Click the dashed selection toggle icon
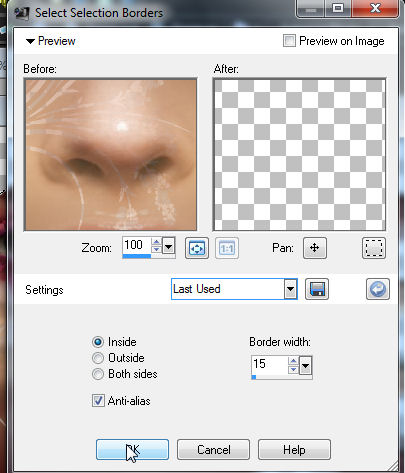405x473 pixels. pyautogui.click(x=374, y=248)
